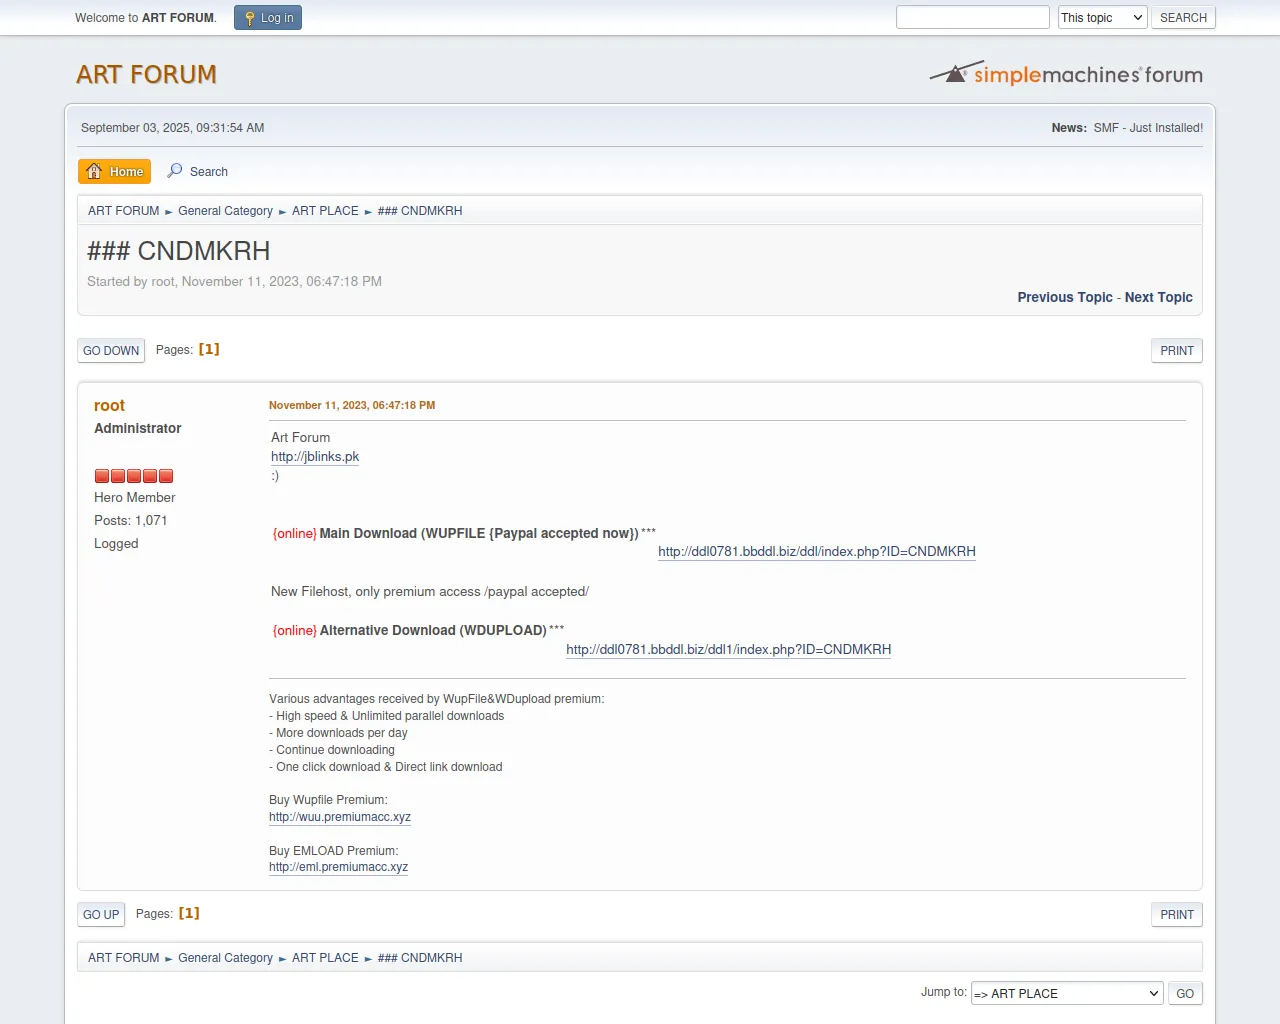Click the '### CNDMKRH' topic heading
The height and width of the screenshot is (1024, 1280).
click(x=179, y=251)
